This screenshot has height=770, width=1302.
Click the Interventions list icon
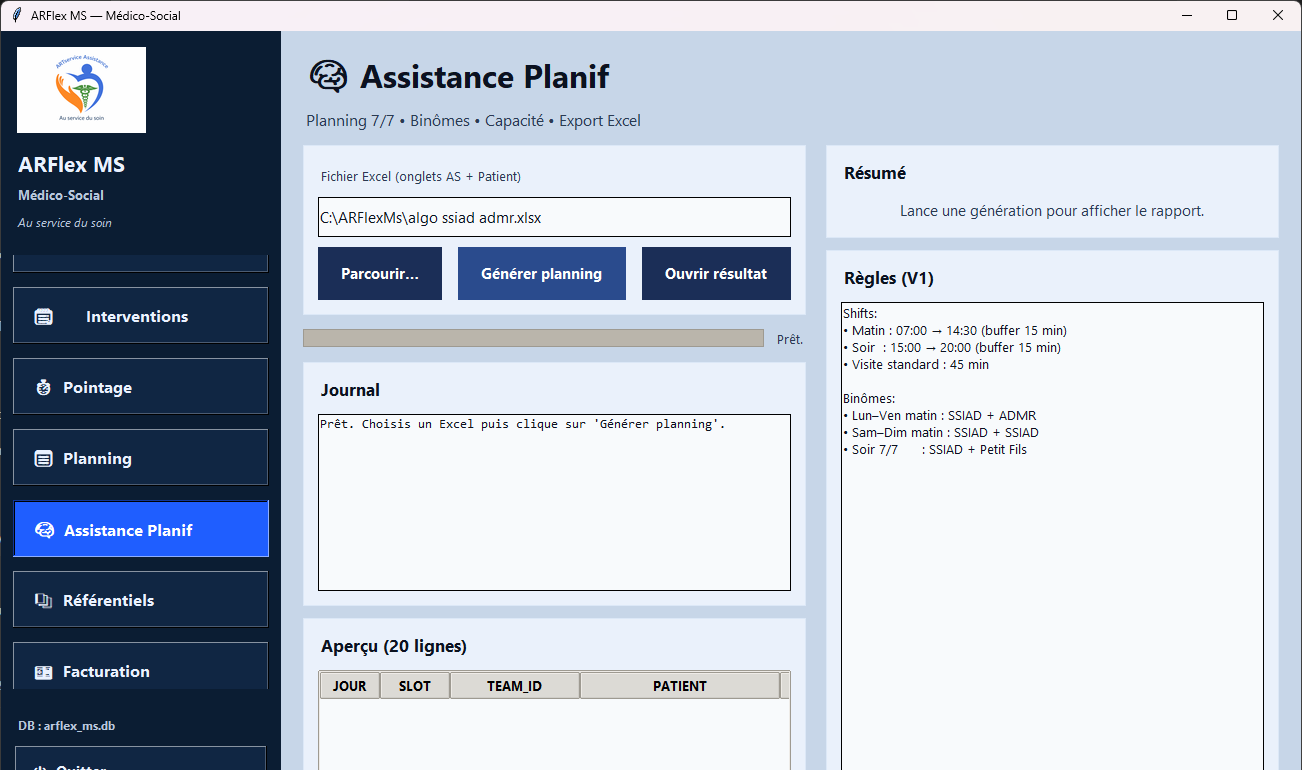tap(44, 315)
